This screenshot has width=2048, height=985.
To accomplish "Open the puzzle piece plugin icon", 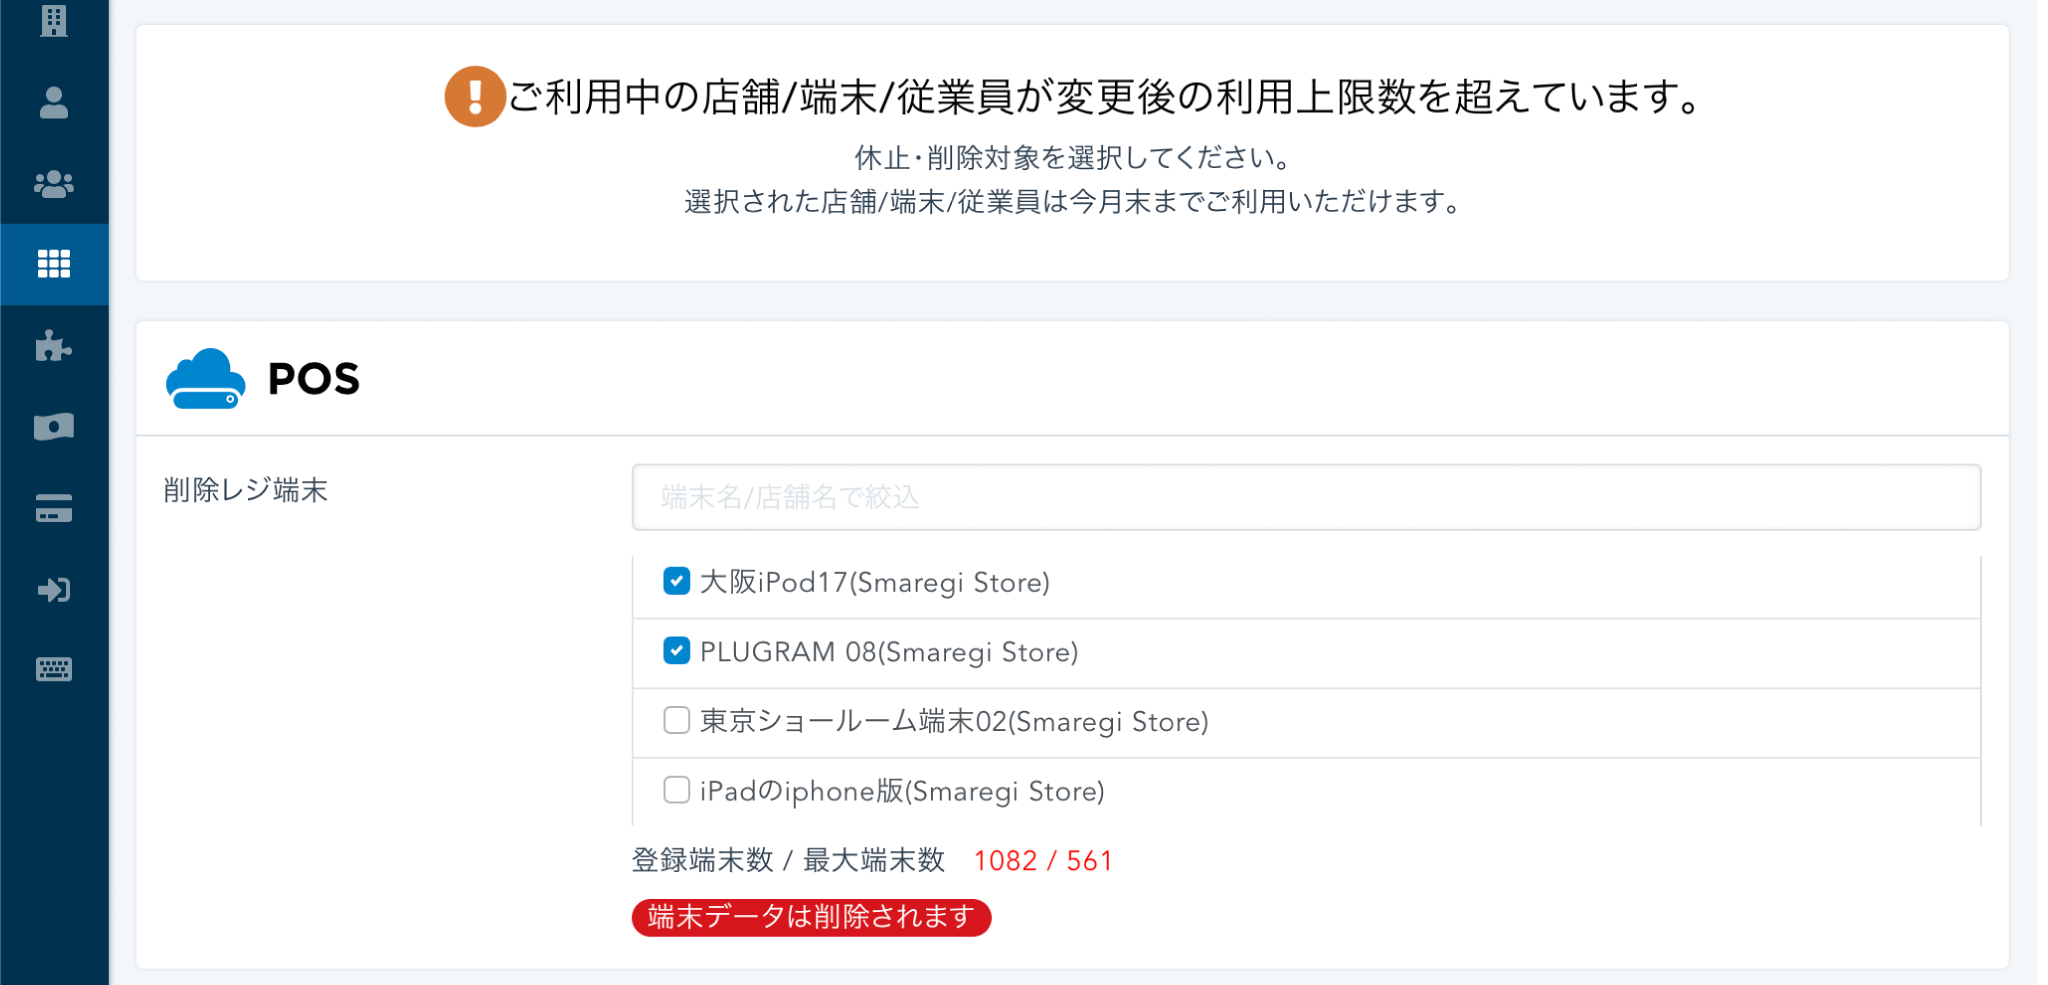I will click(54, 346).
